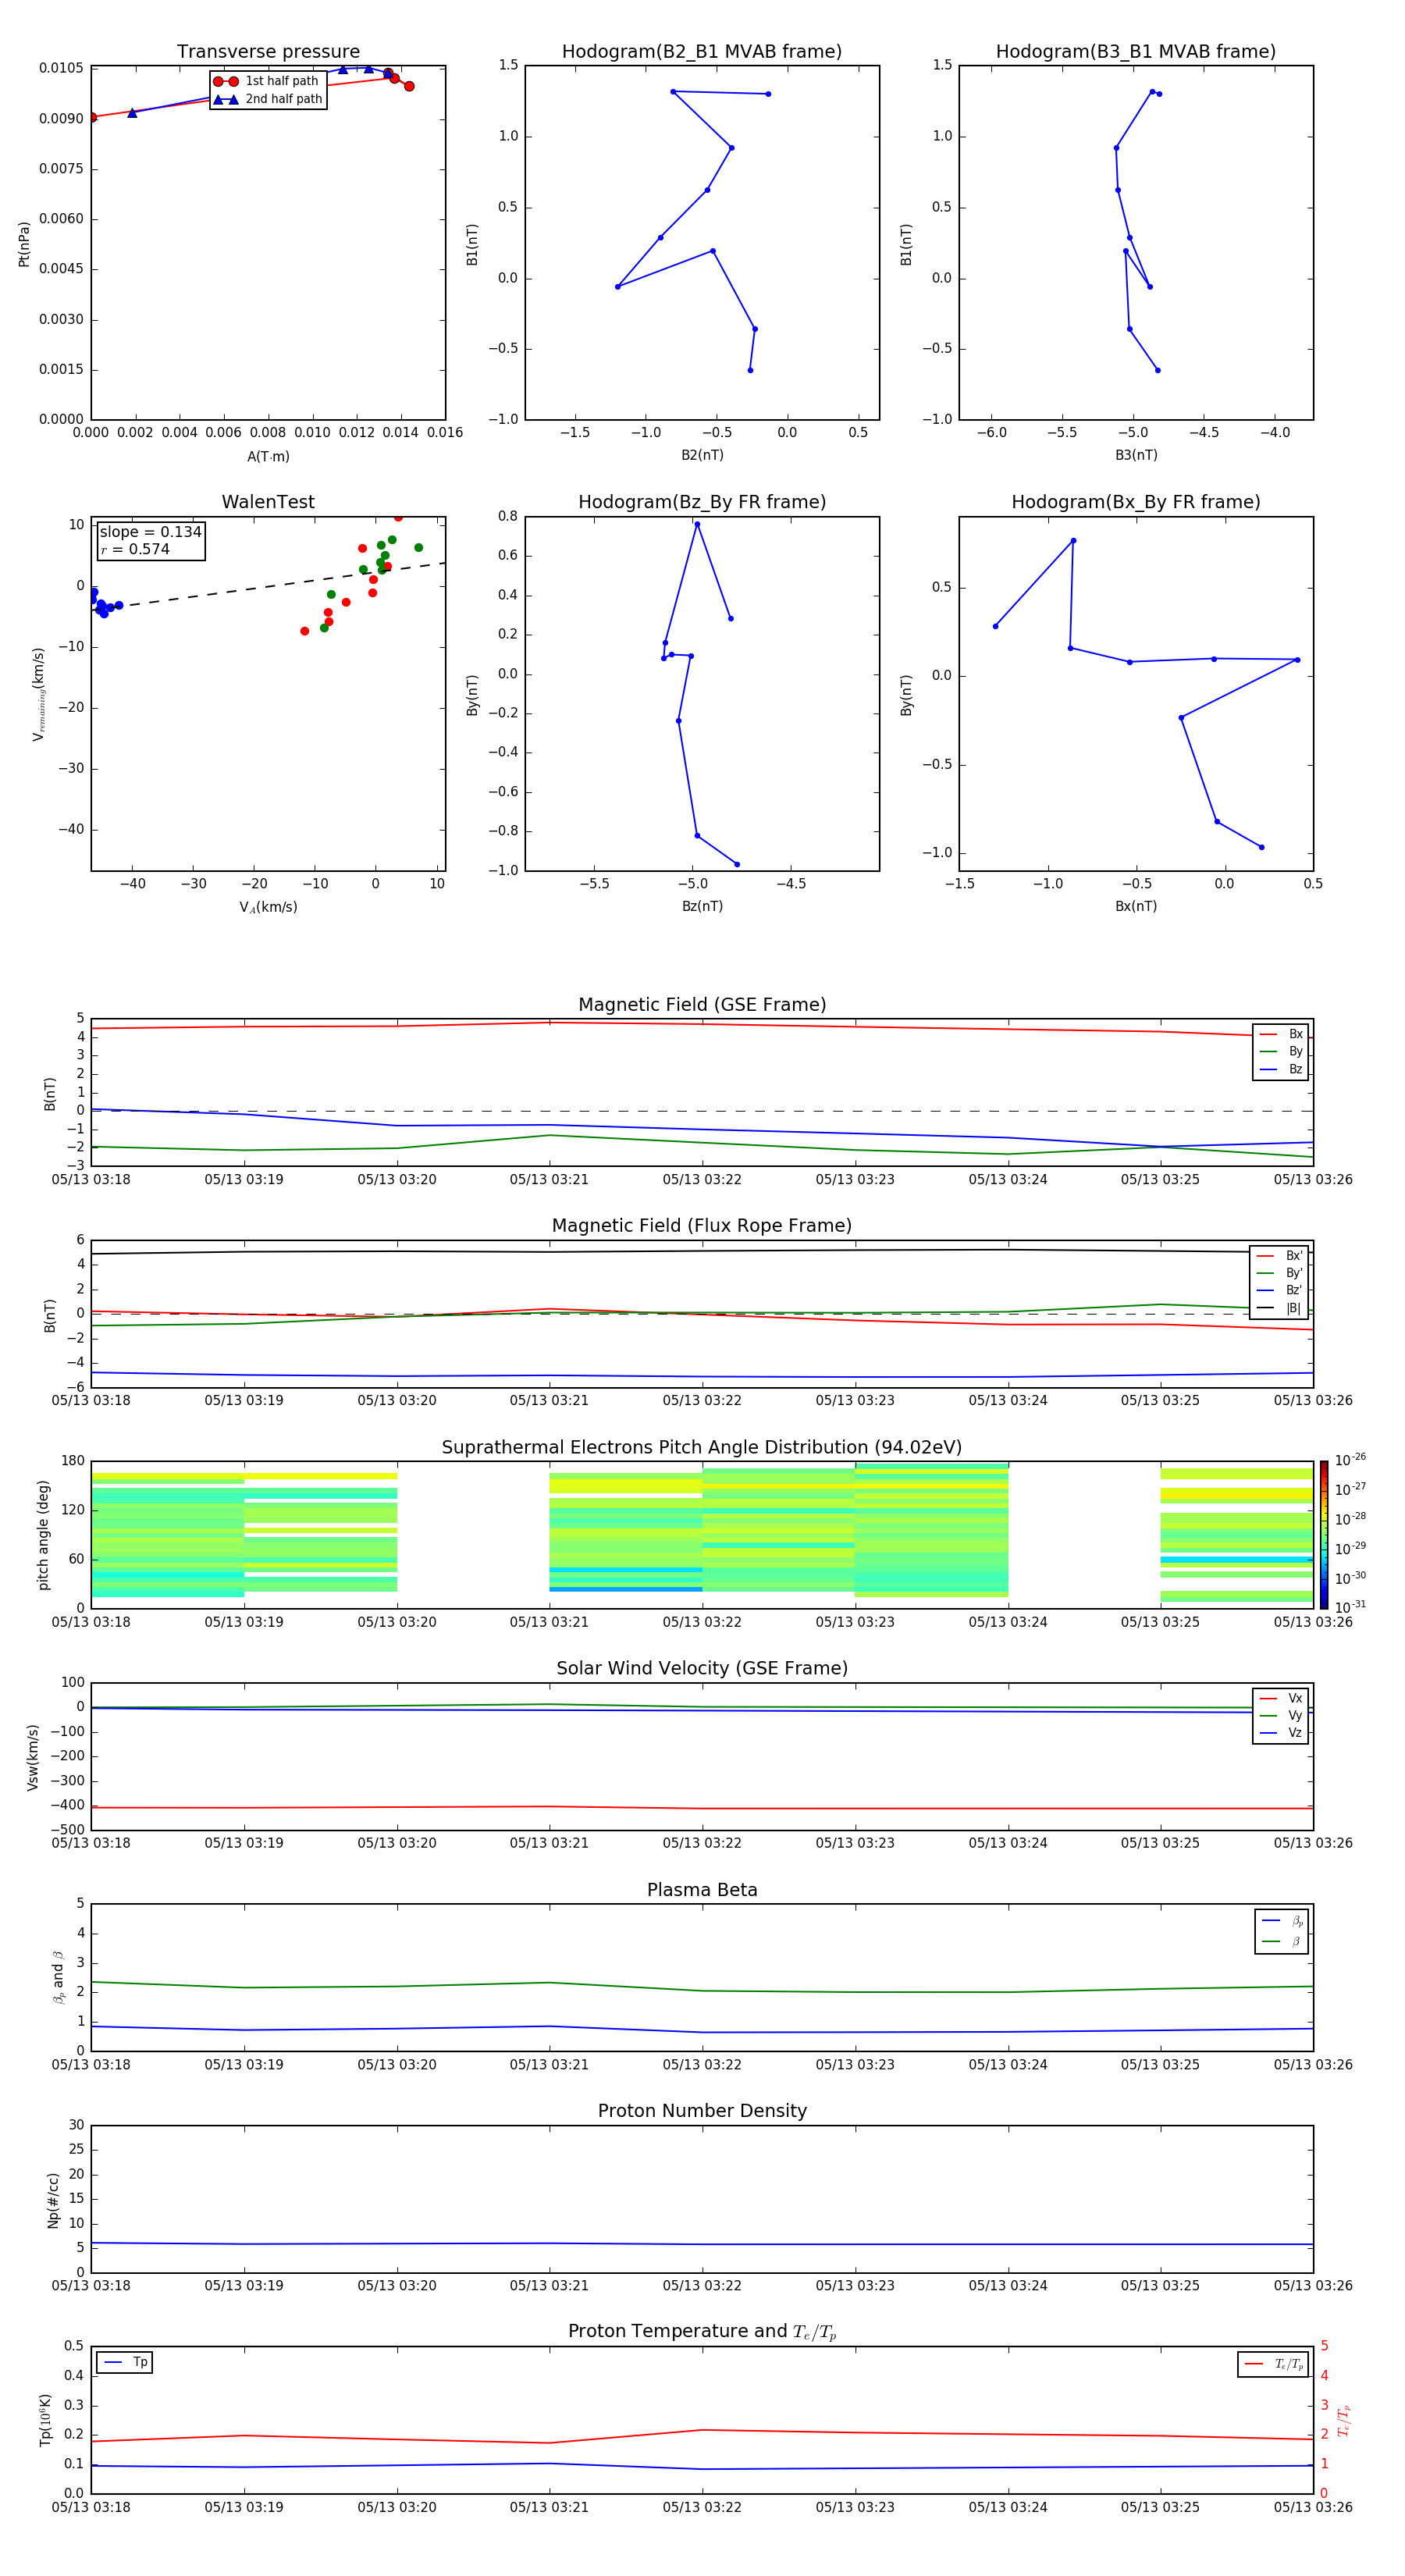Viewport: 1405px width, 2576px height.
Task: Select the "2nd half path" legend entry
Action: [x=268, y=99]
